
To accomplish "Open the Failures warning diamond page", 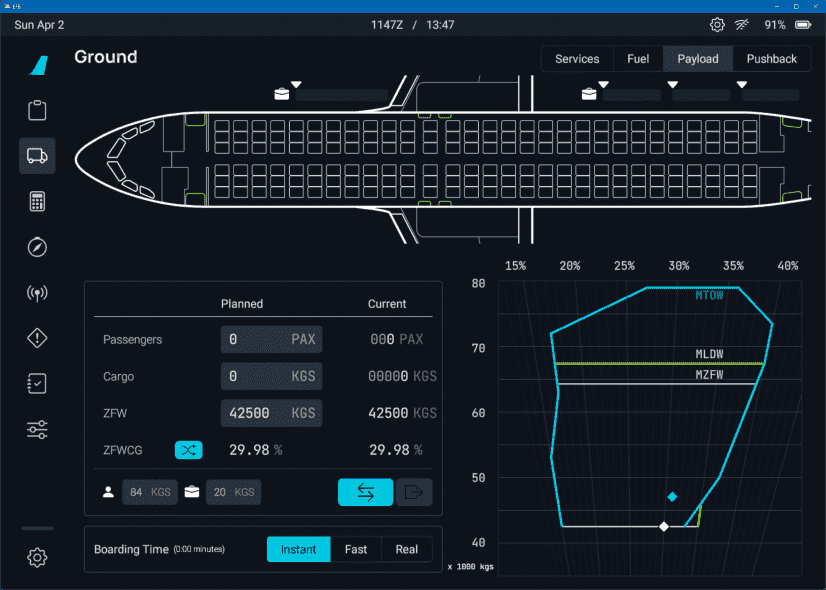I will click(37, 339).
